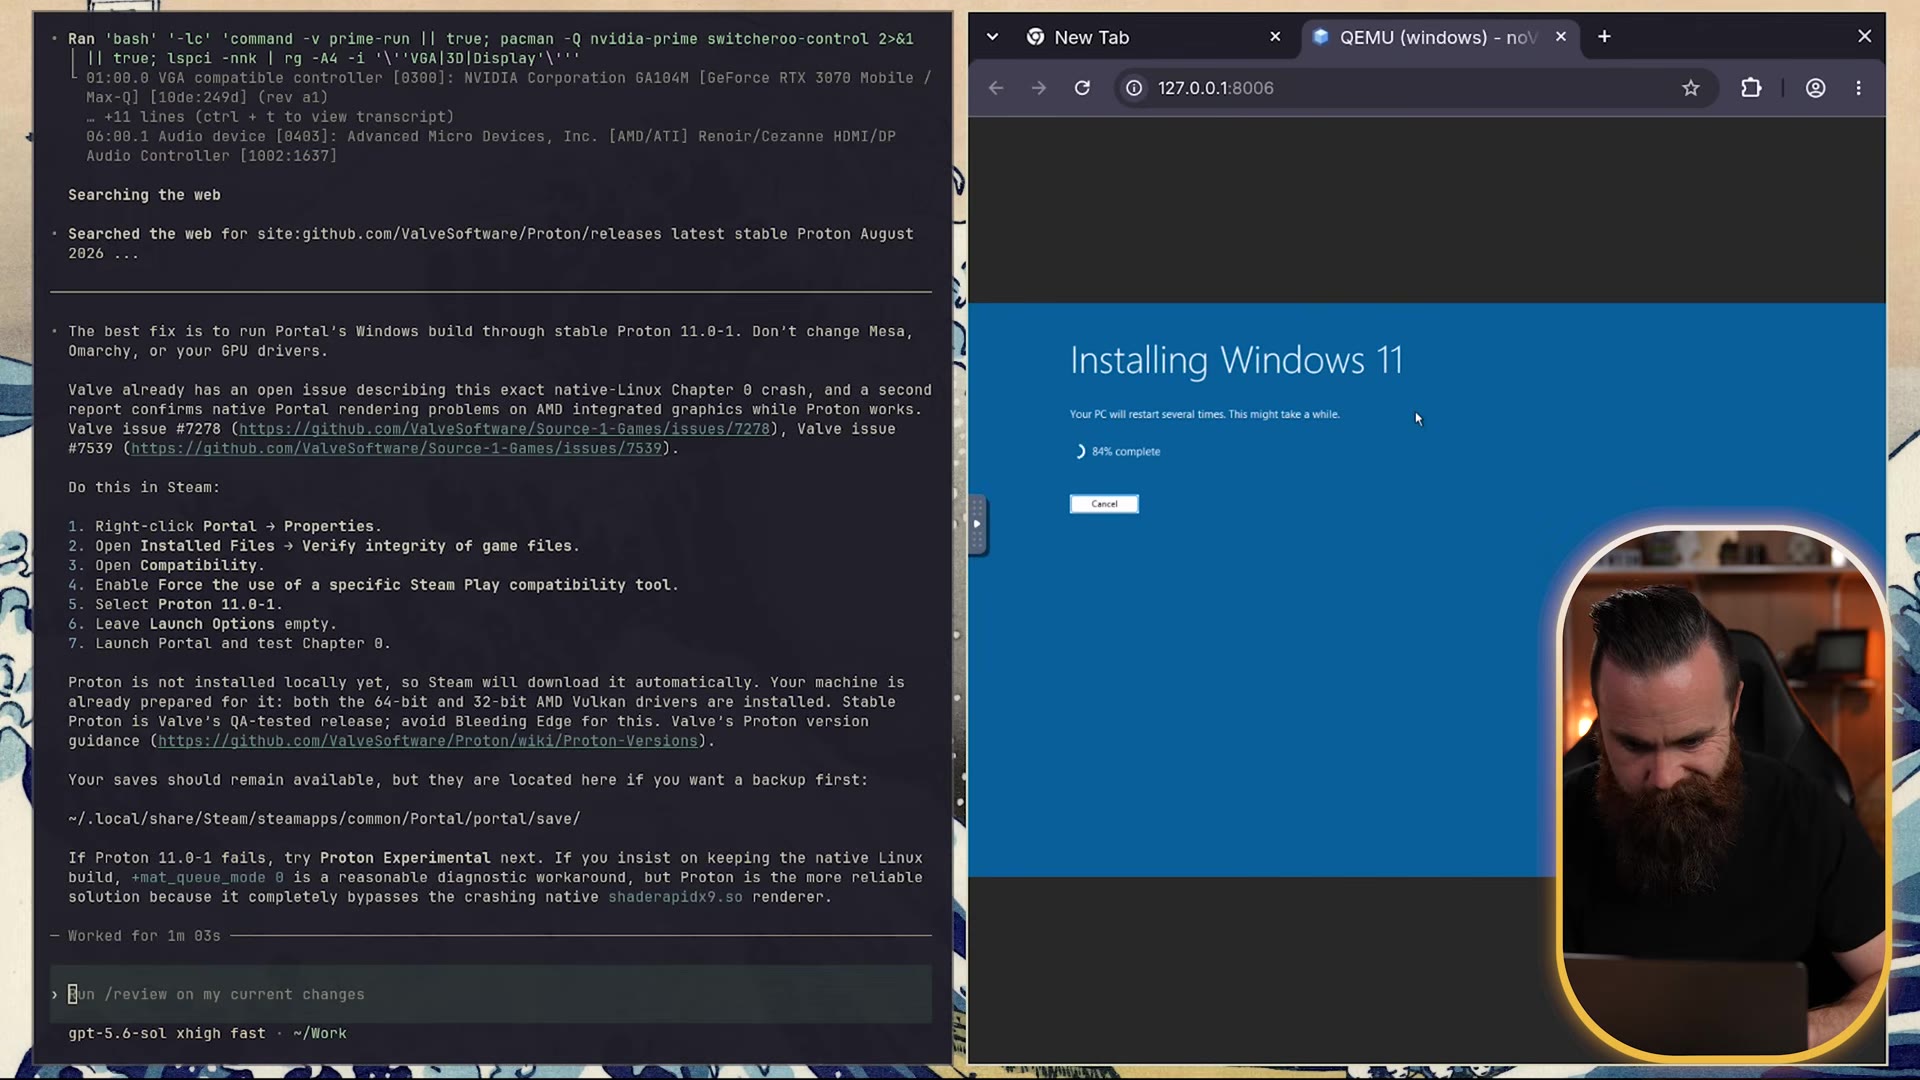The height and width of the screenshot is (1080, 1920).
Task: Open the browser profile icon
Action: point(1815,88)
